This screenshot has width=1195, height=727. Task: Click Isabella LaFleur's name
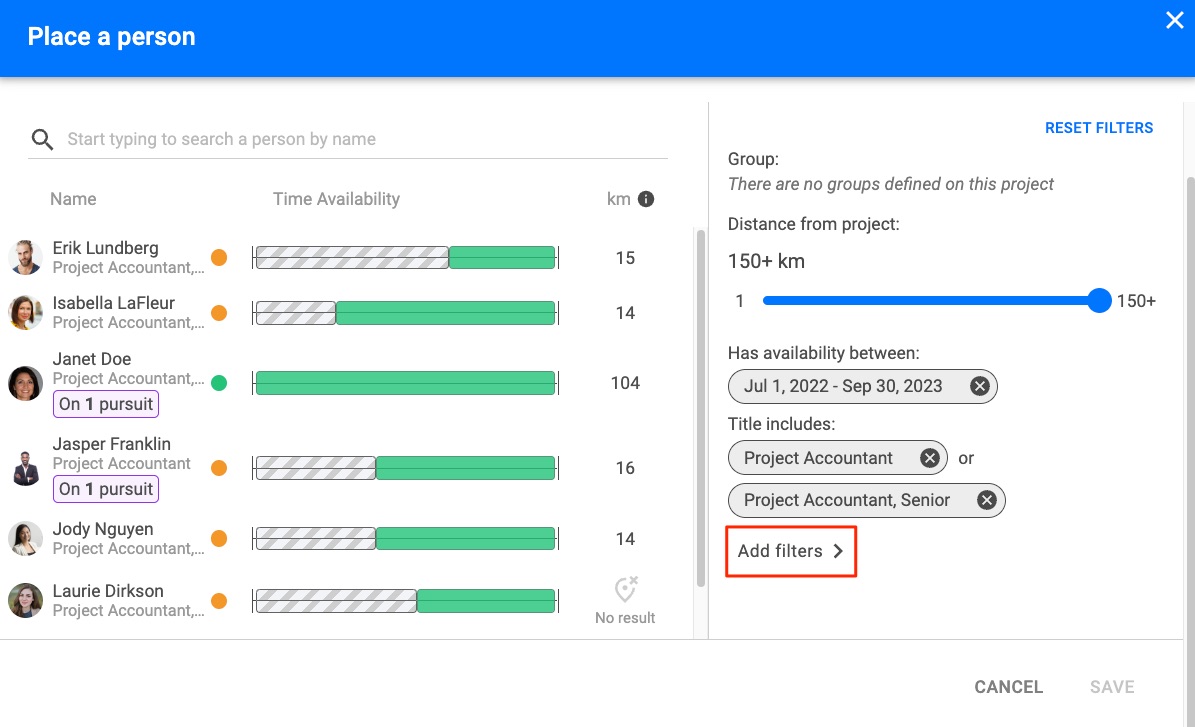point(114,303)
